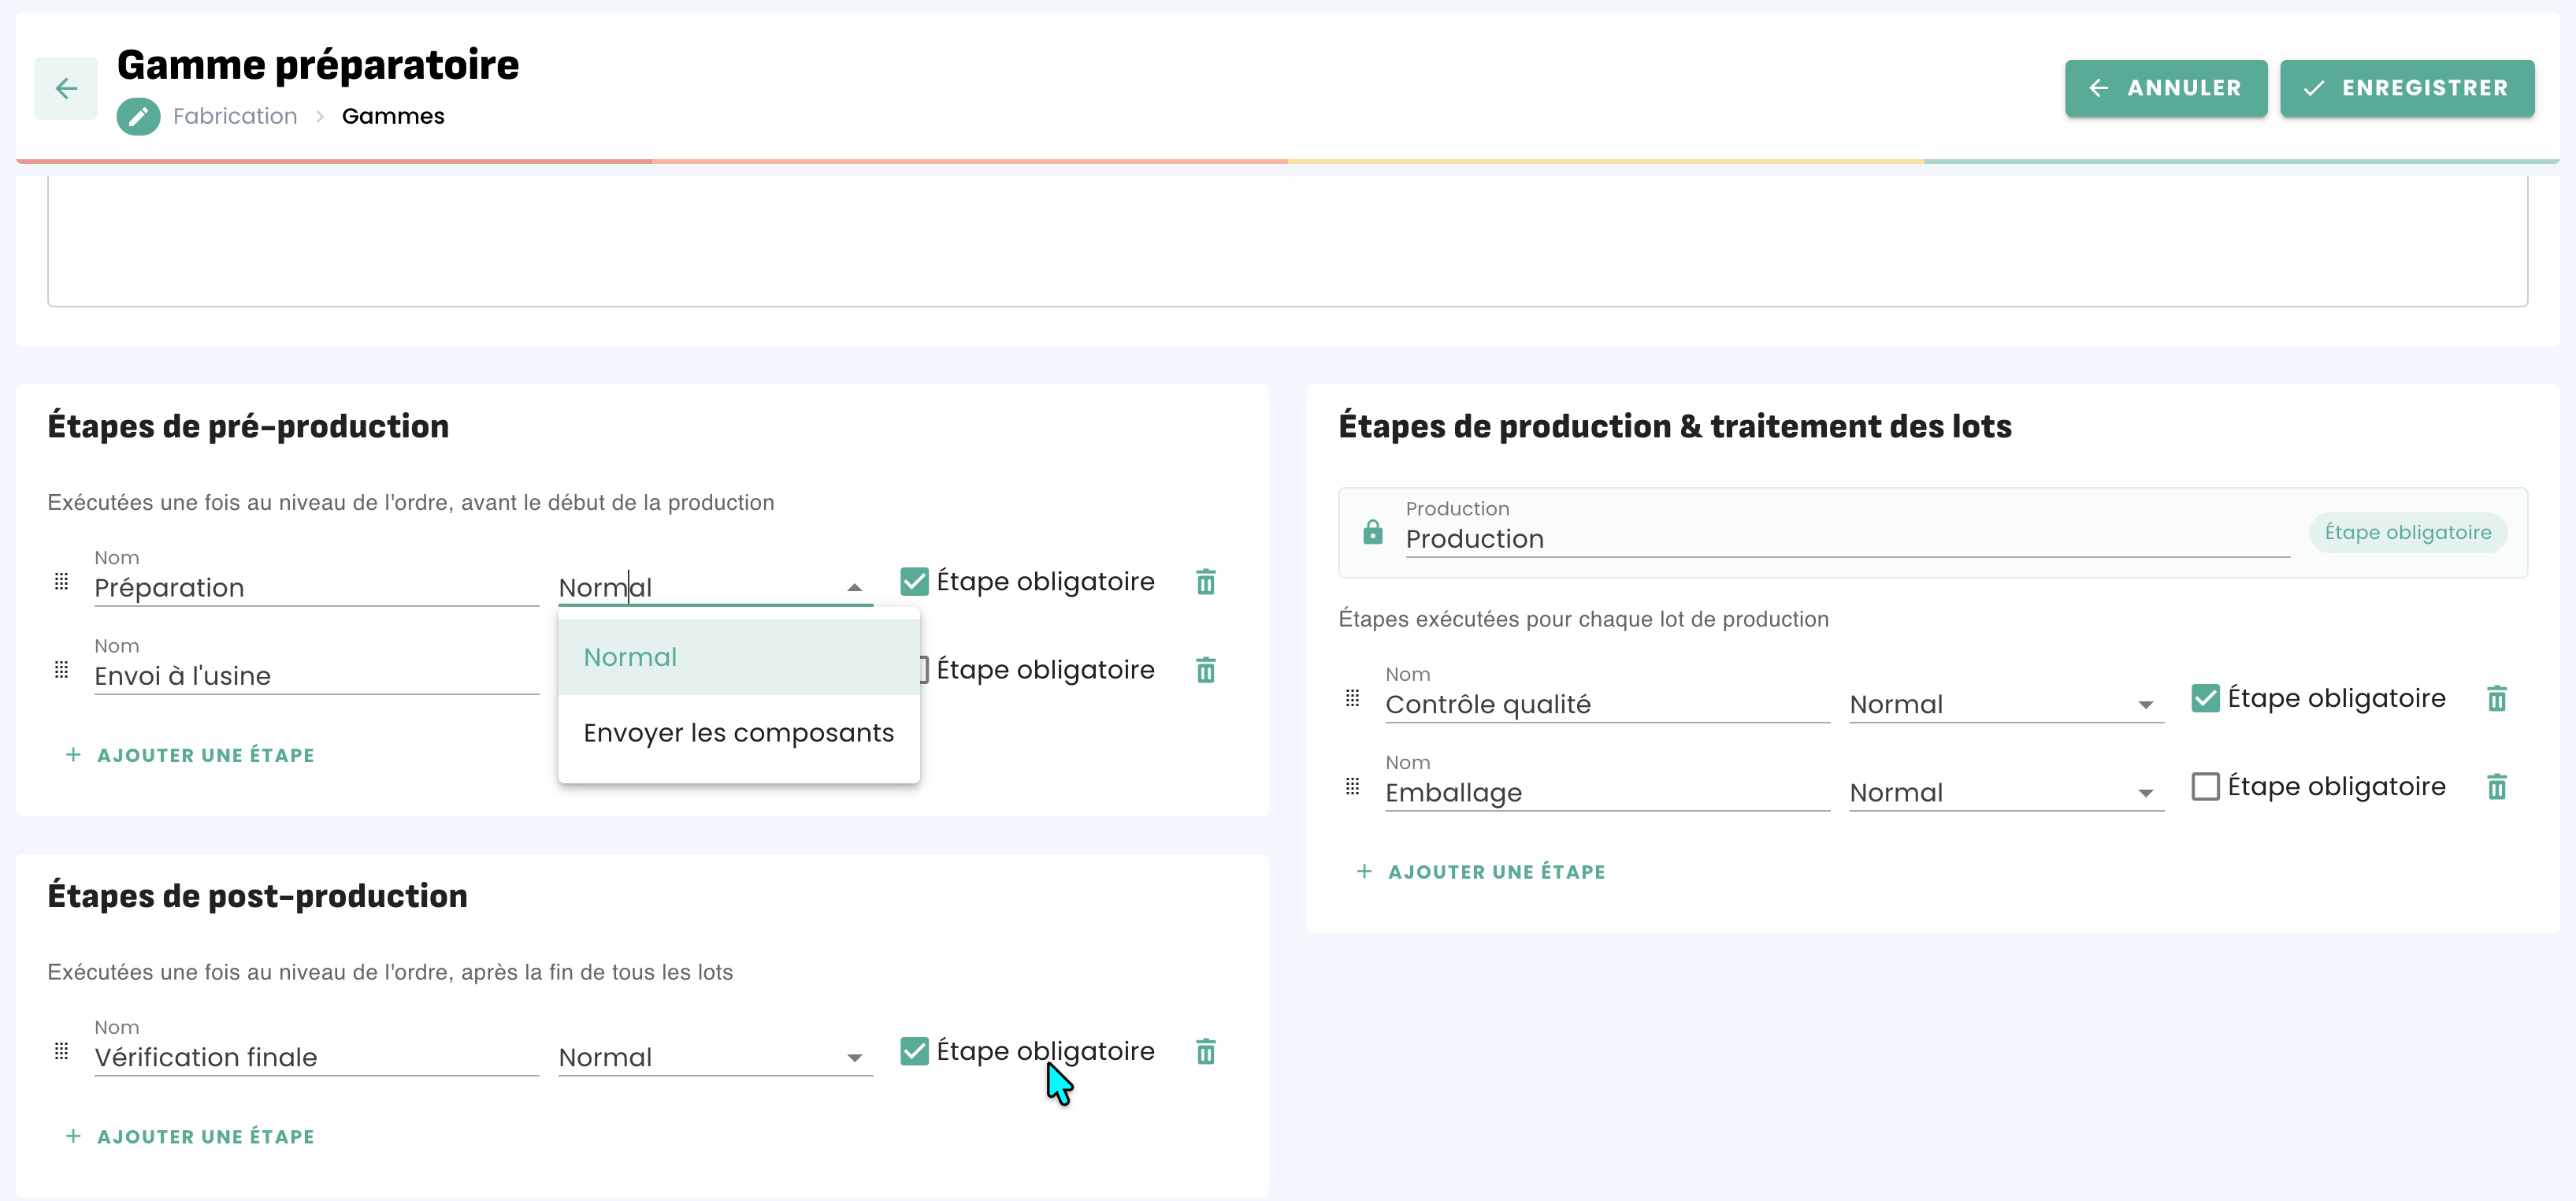Expand the Emballage Normal dropdown

[2005, 793]
